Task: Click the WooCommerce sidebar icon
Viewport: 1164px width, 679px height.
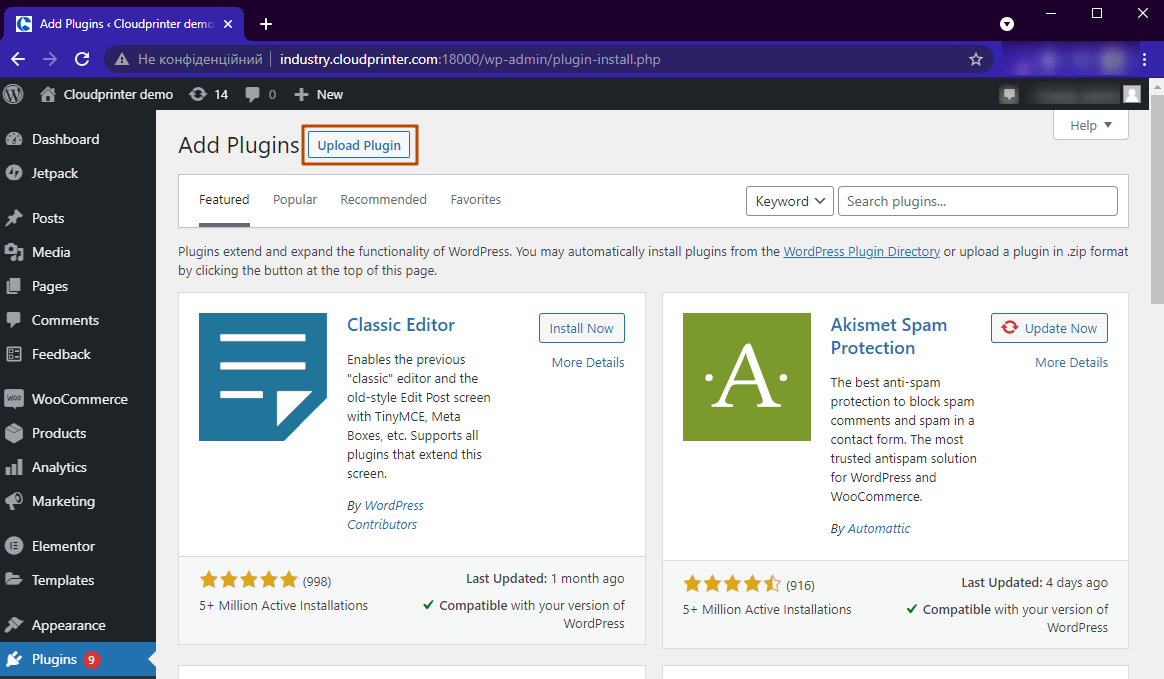Action: point(14,398)
